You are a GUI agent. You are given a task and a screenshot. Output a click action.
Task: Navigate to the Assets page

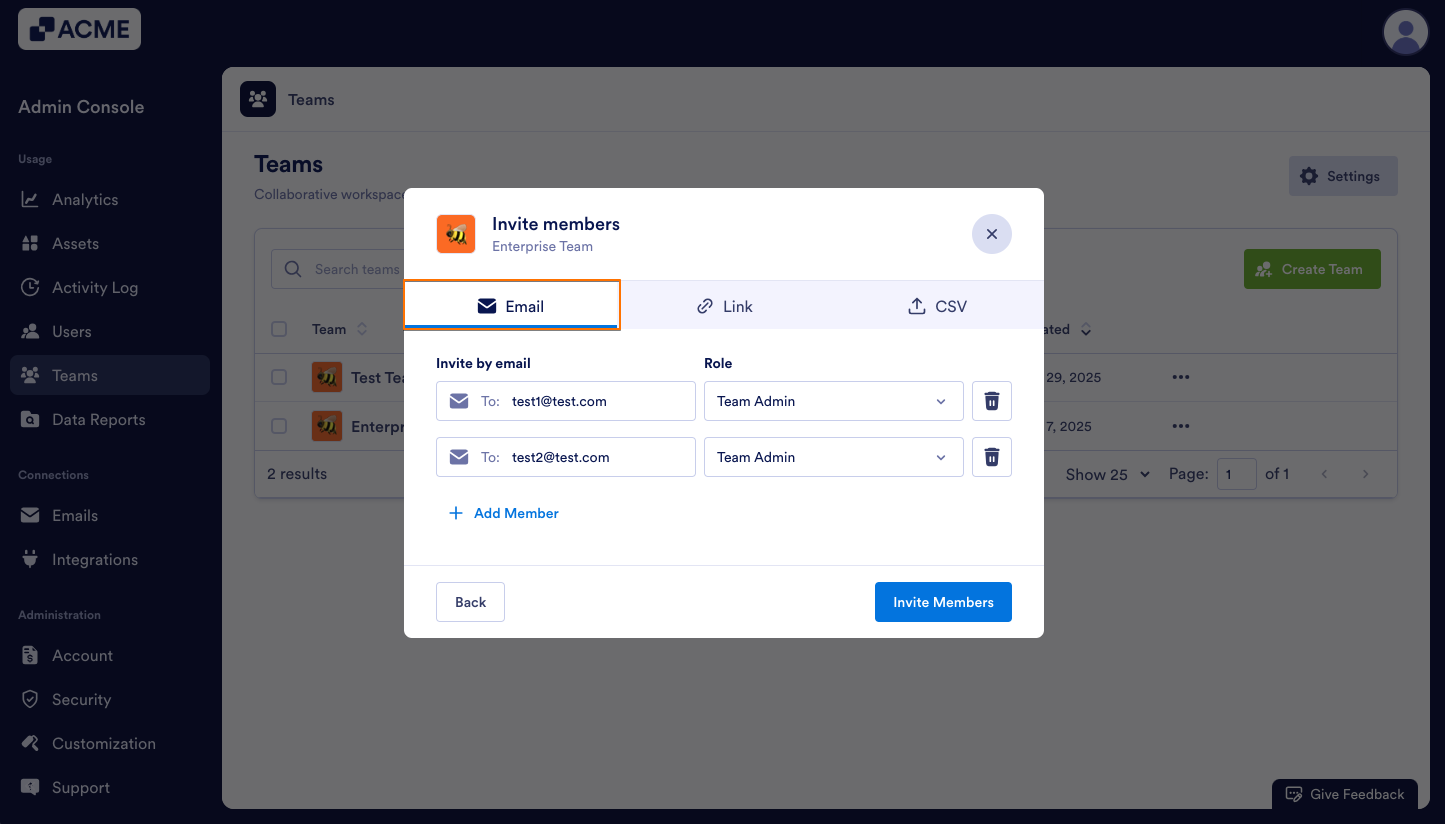tap(75, 243)
